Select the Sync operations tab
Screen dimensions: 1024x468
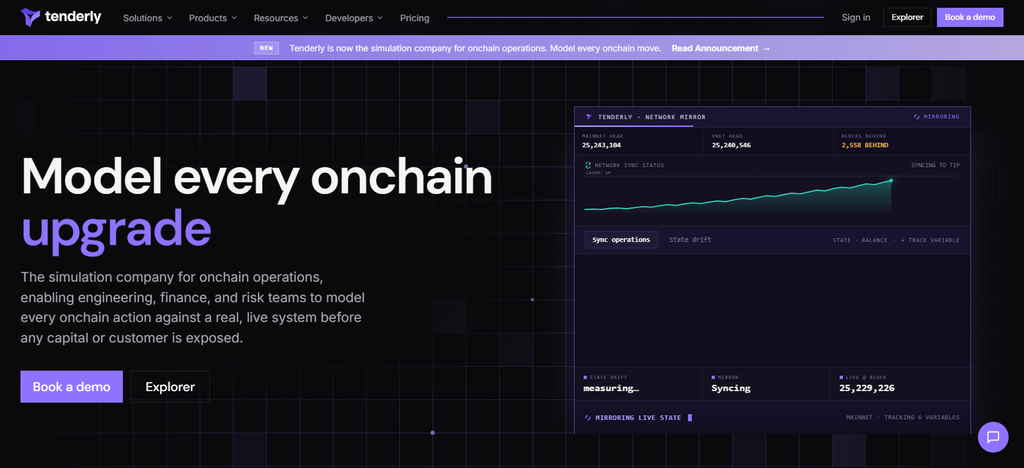click(621, 240)
